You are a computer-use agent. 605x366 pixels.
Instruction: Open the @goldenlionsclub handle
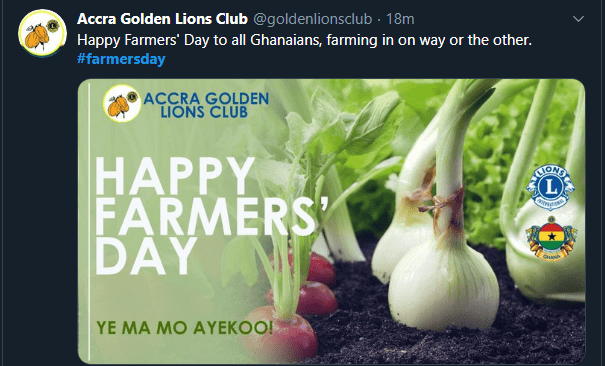tap(312, 19)
